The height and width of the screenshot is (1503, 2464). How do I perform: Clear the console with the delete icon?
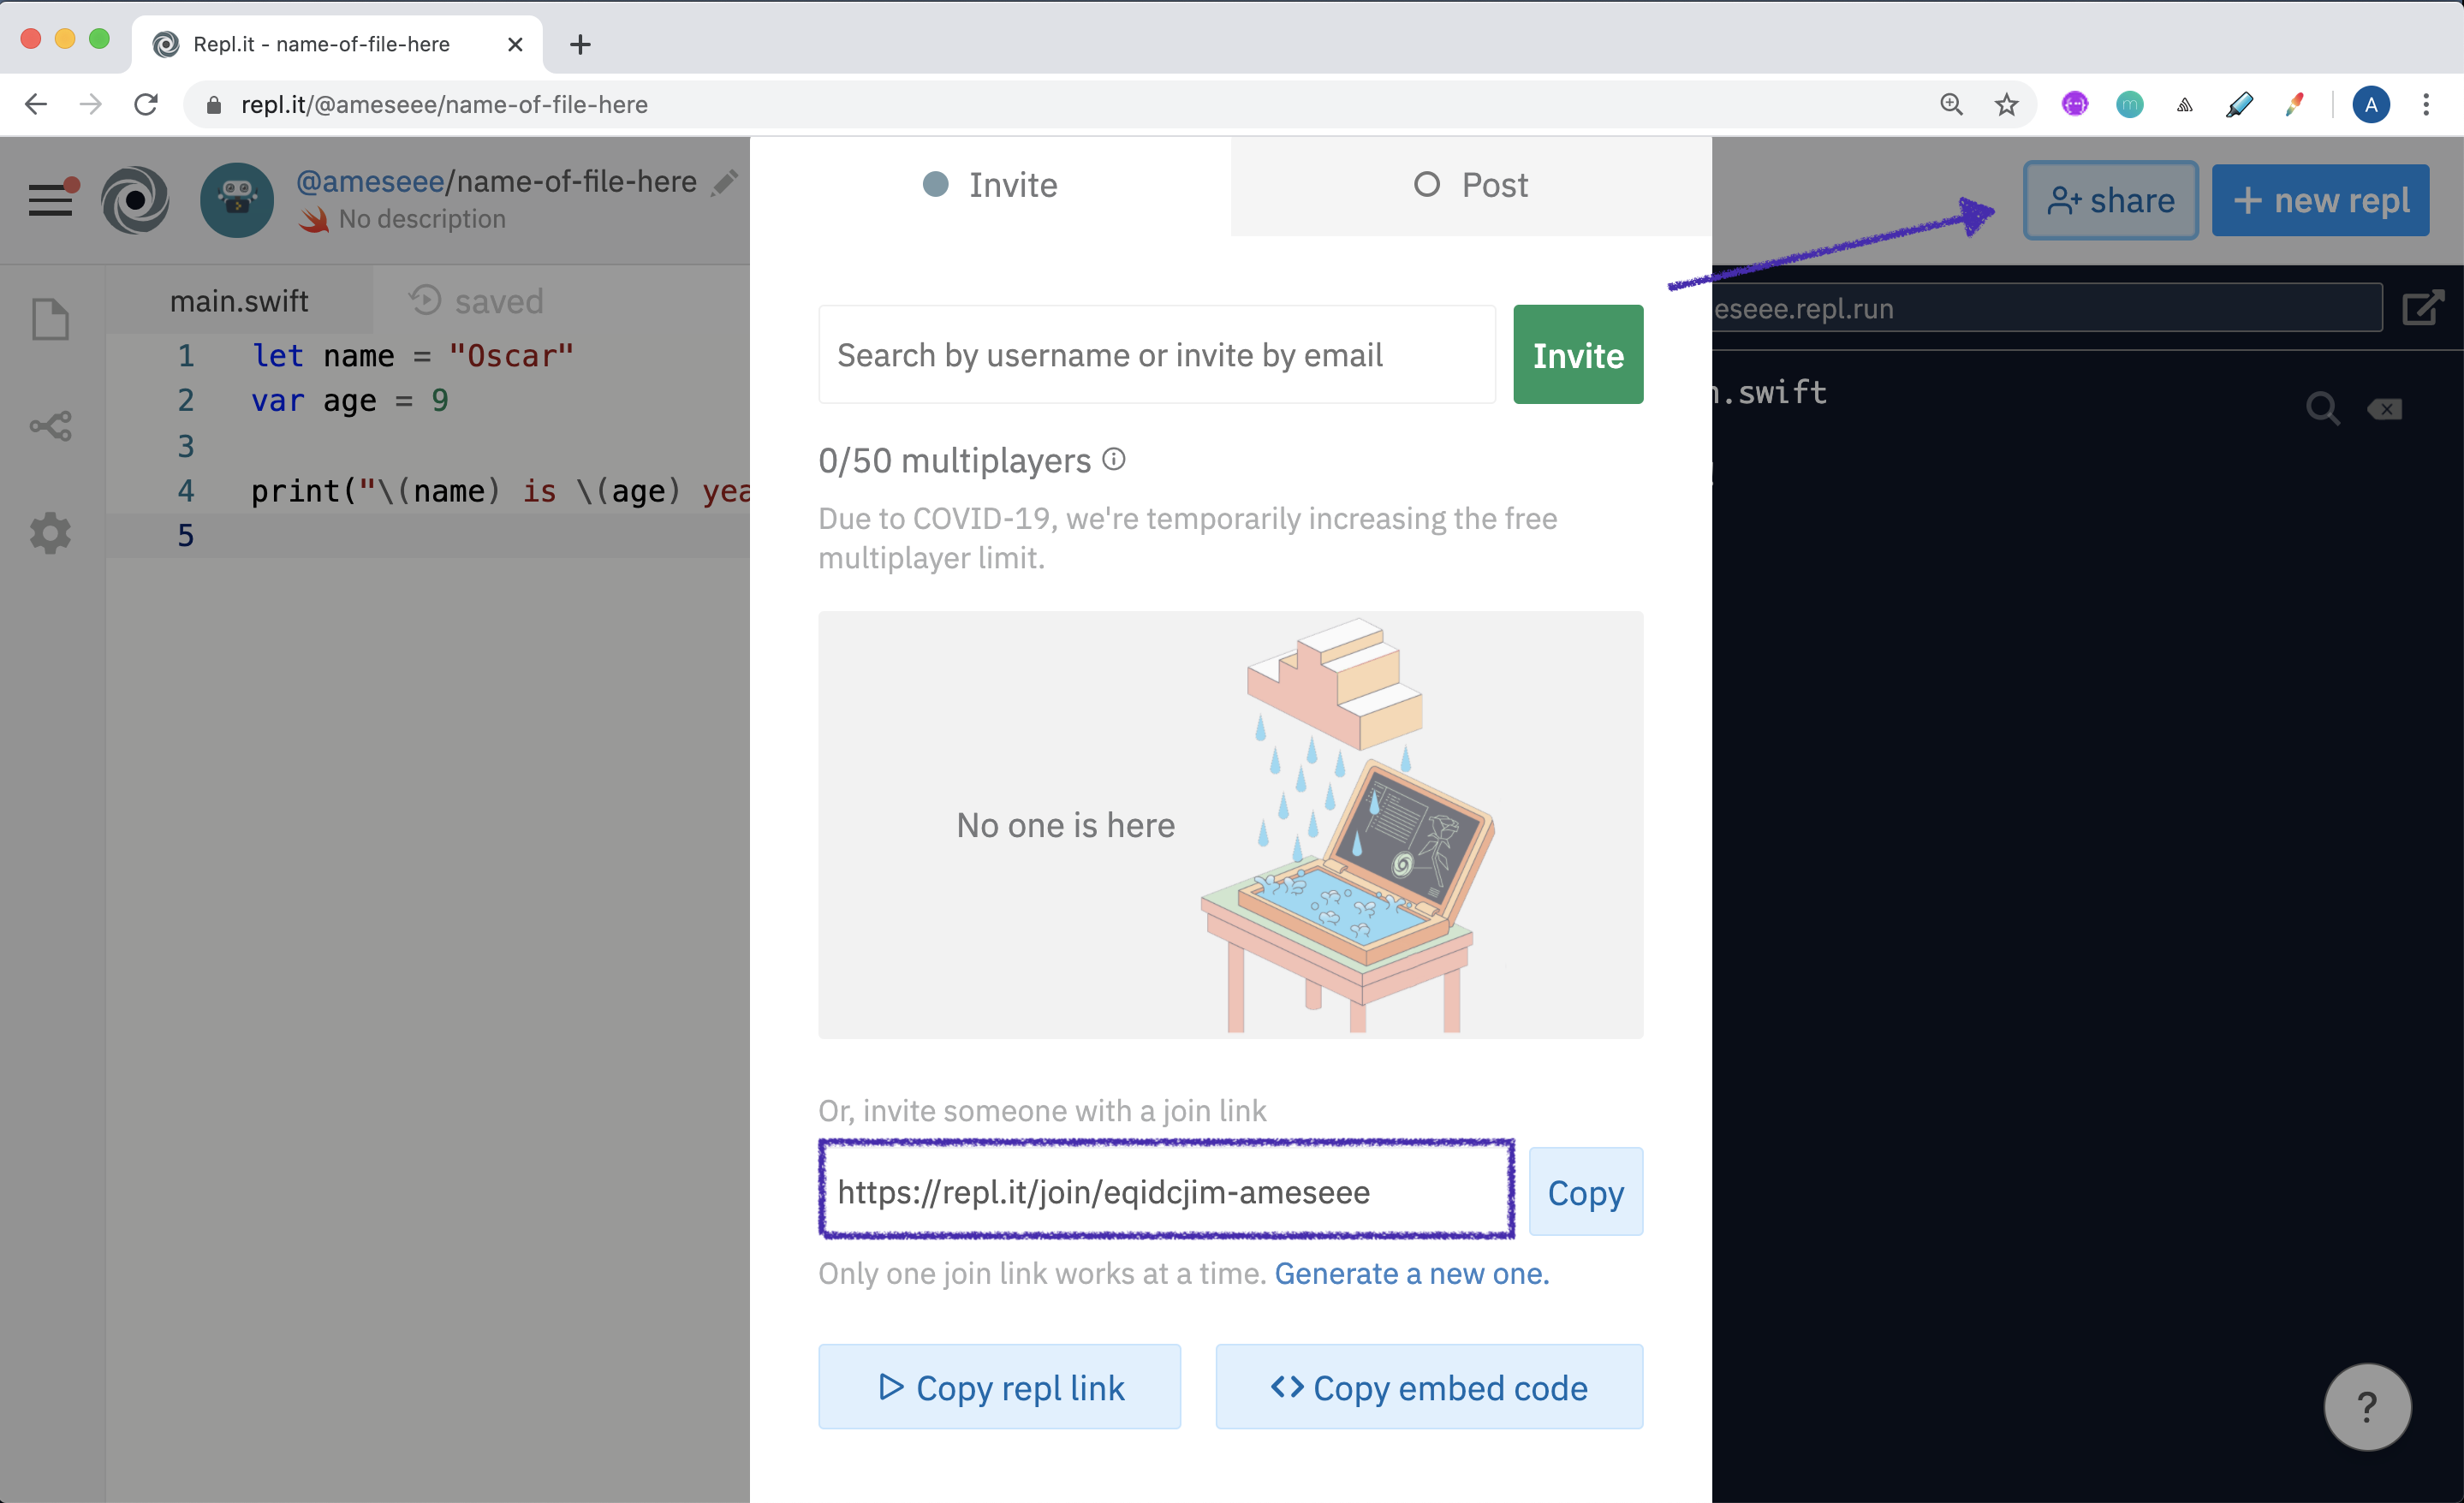[x=2385, y=409]
